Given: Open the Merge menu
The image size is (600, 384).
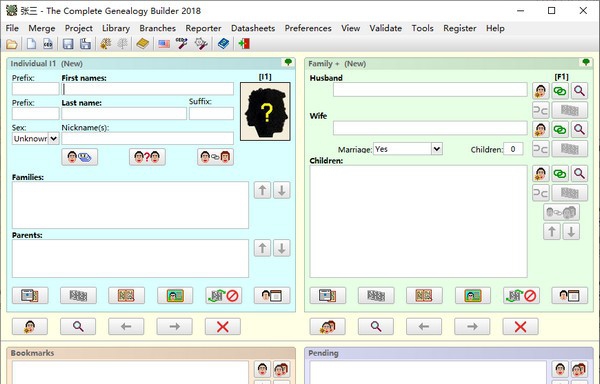Looking at the screenshot, I should [42, 28].
